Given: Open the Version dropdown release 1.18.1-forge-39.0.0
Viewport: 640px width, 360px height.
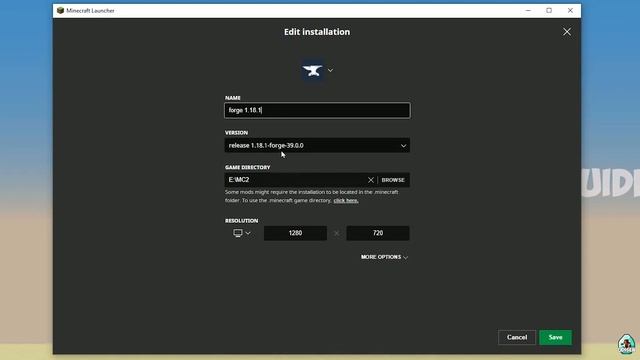Looking at the screenshot, I should pos(317,145).
